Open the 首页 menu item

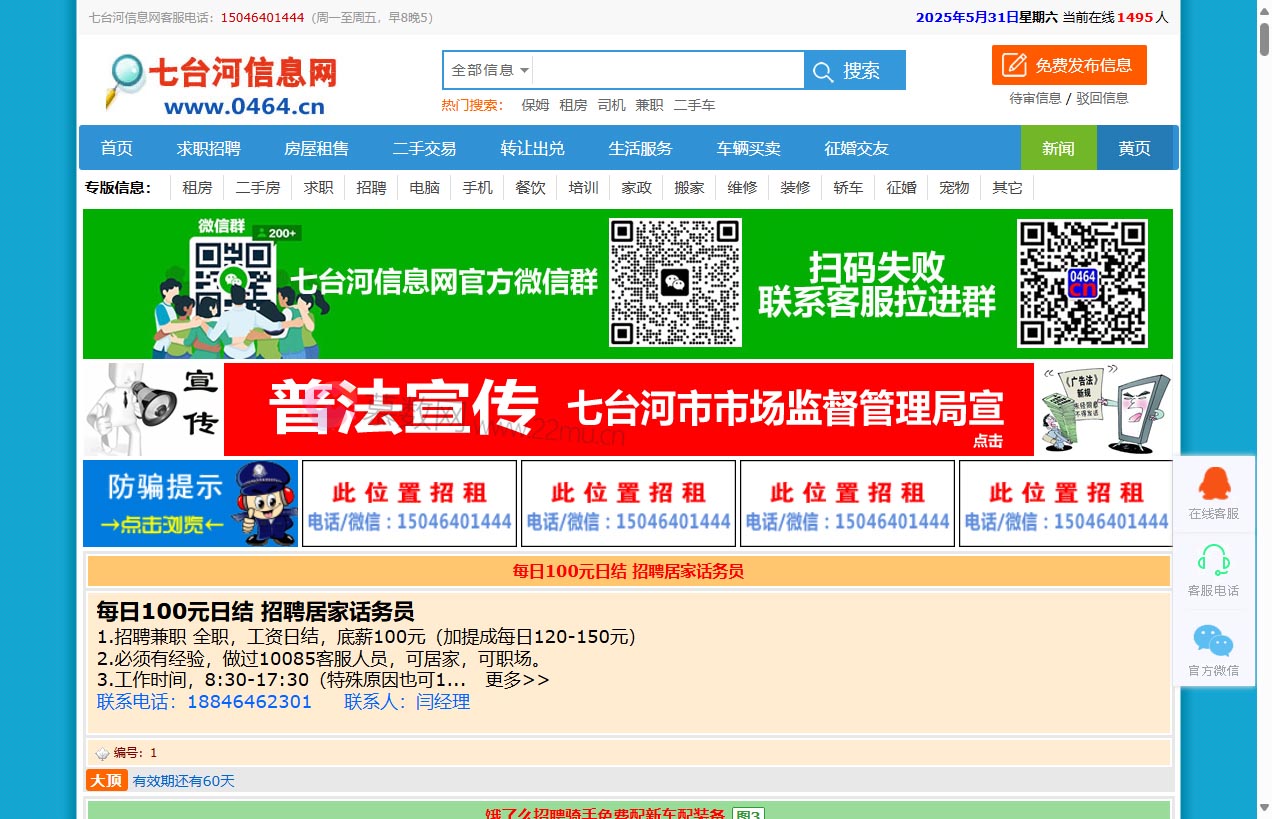pos(116,148)
